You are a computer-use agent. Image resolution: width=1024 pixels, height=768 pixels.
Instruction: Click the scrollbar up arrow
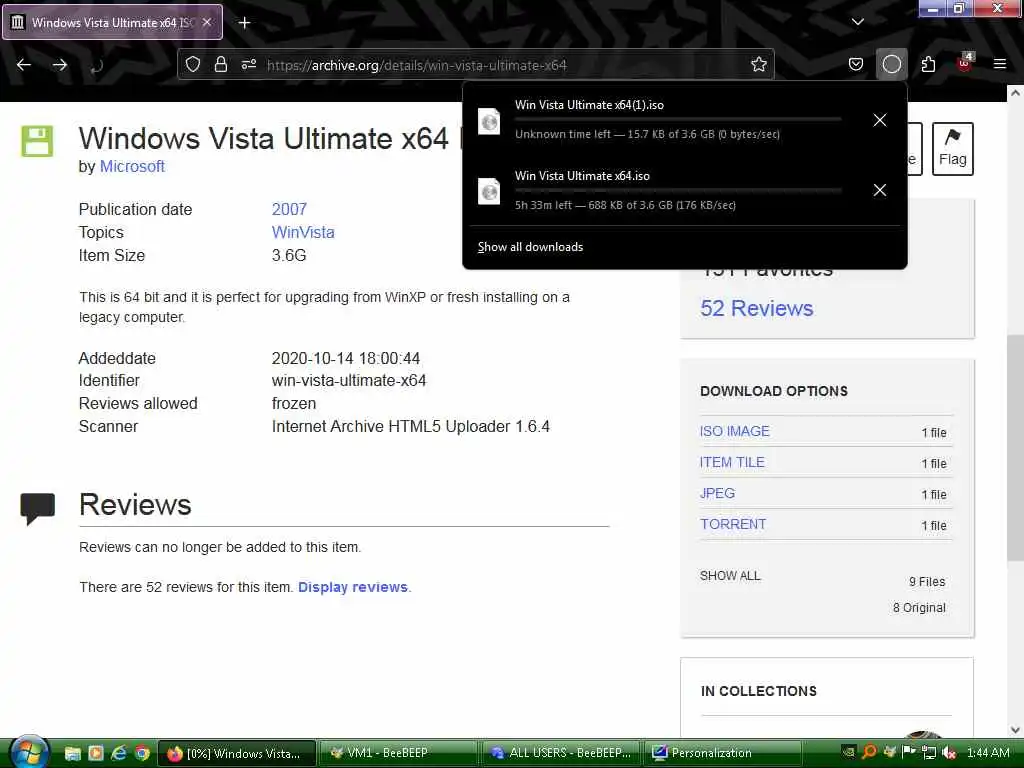[x=1015, y=93]
